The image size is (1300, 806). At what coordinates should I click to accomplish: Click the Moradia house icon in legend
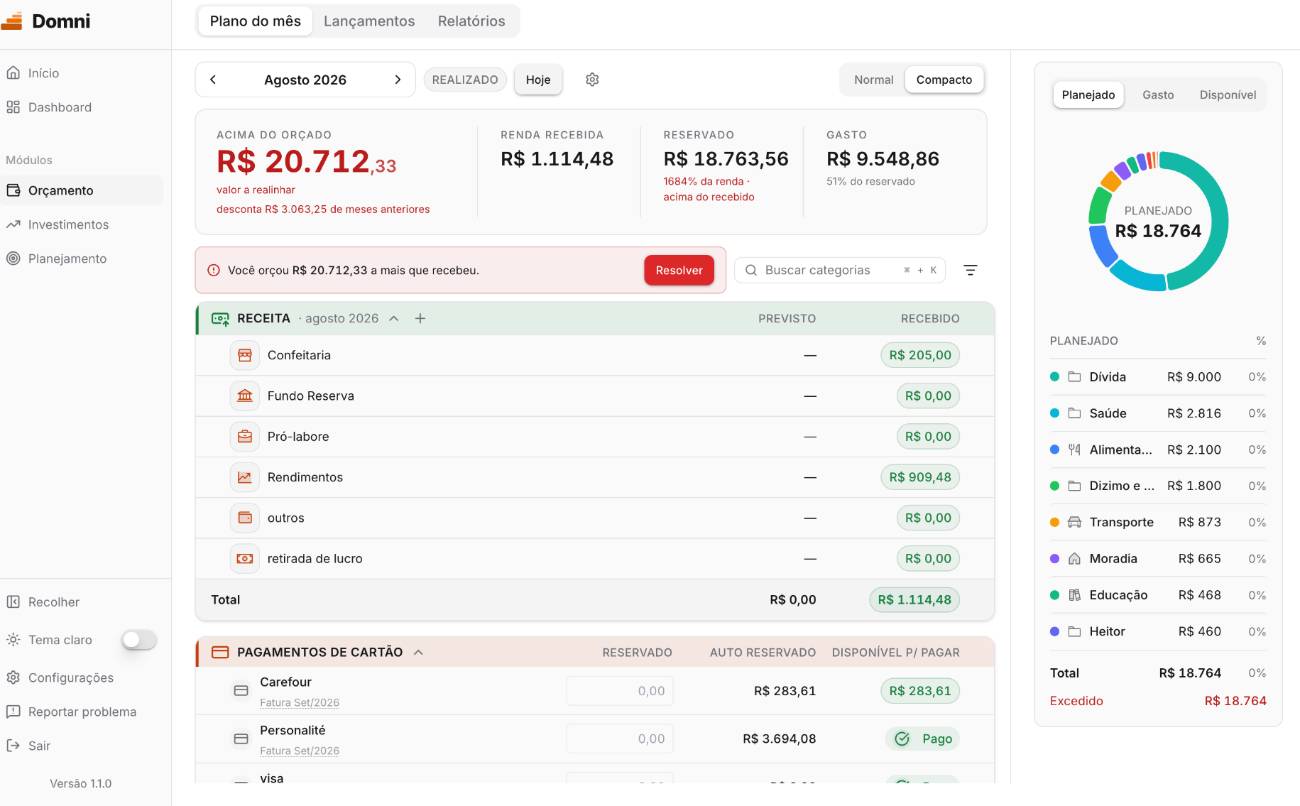coord(1075,559)
